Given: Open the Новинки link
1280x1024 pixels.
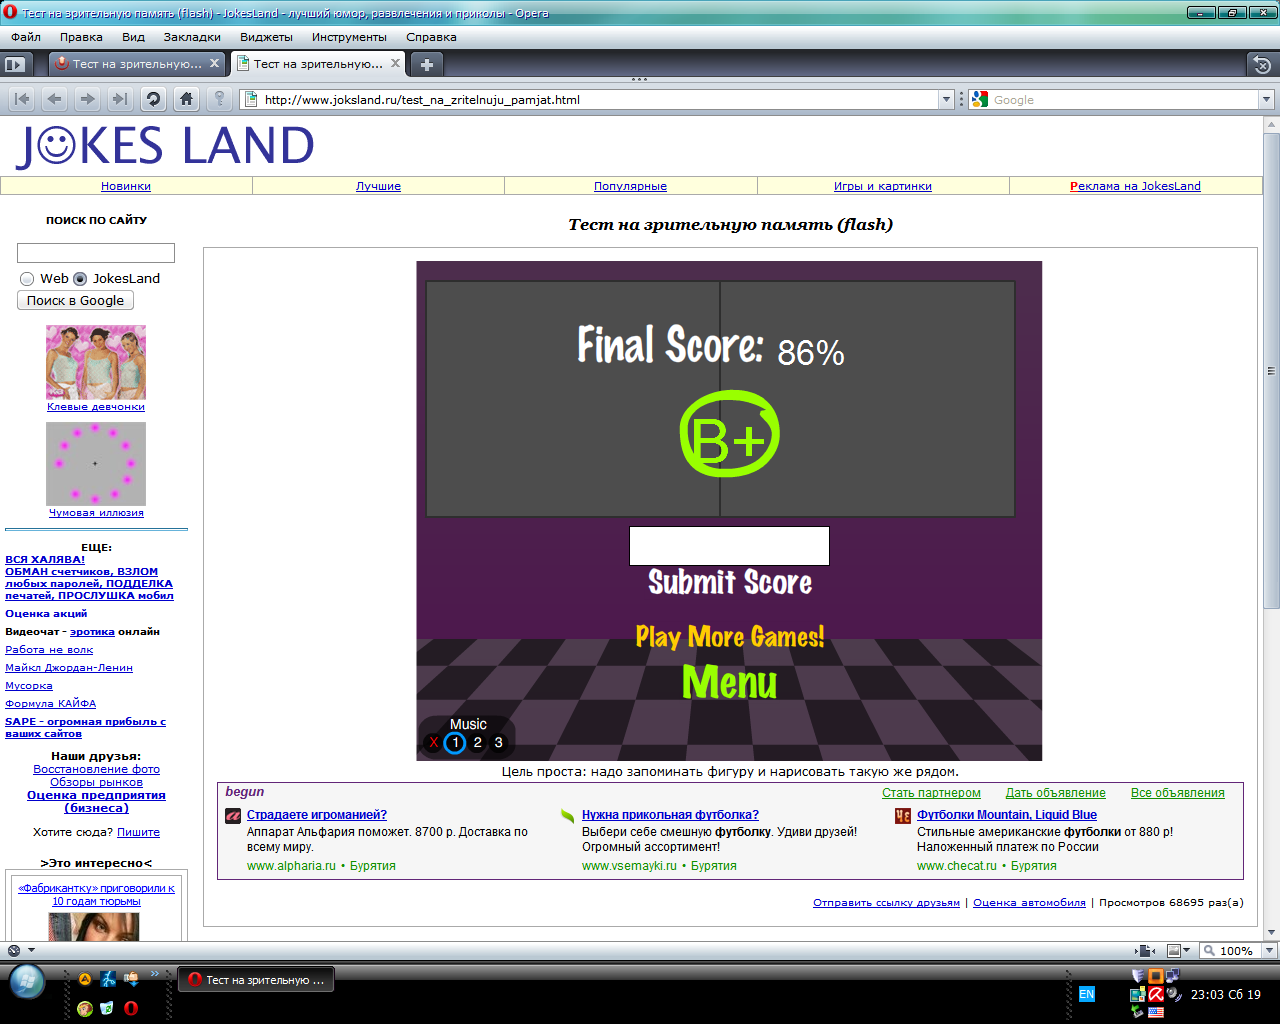Looking at the screenshot, I should click(x=126, y=186).
